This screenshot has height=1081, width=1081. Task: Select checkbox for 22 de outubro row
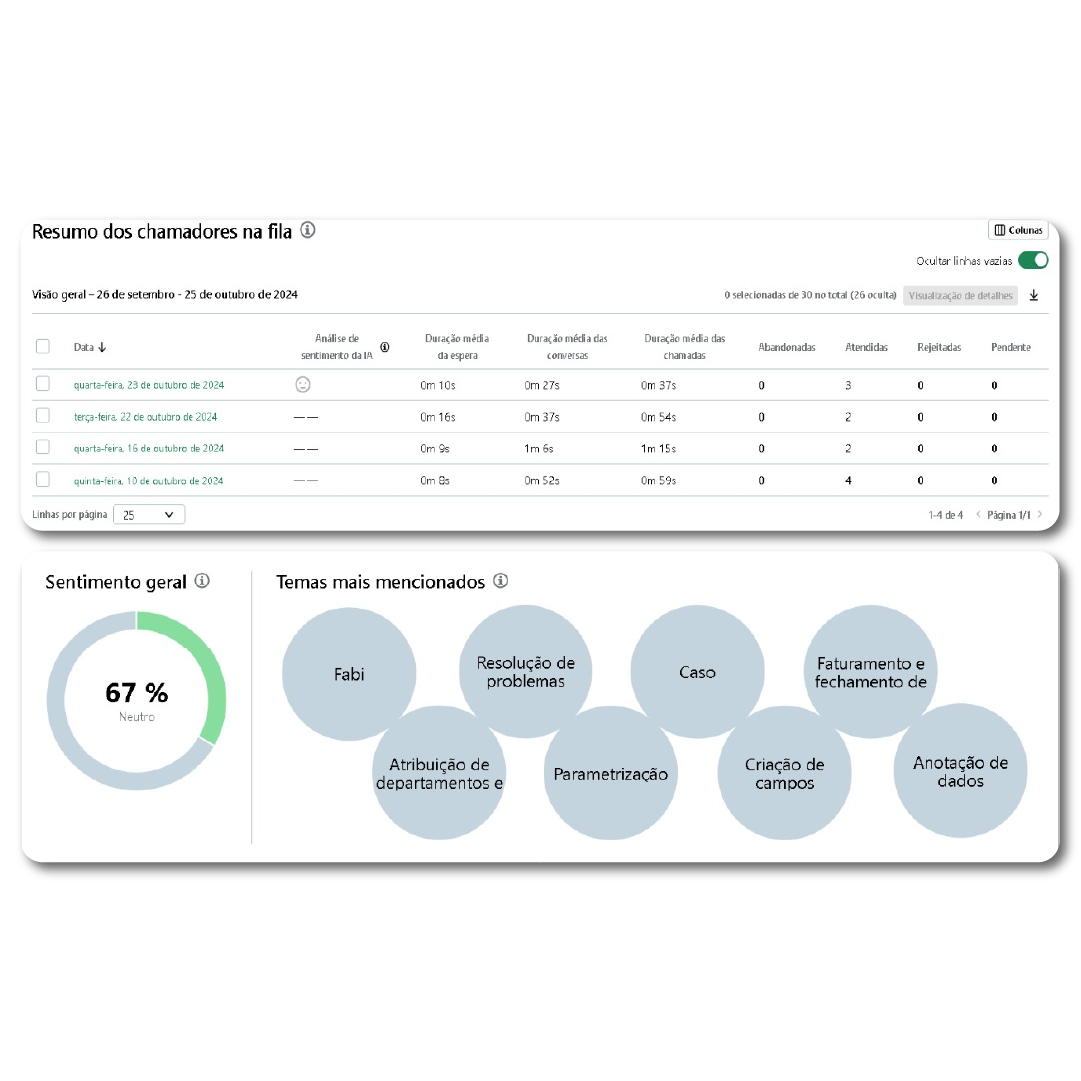point(43,416)
